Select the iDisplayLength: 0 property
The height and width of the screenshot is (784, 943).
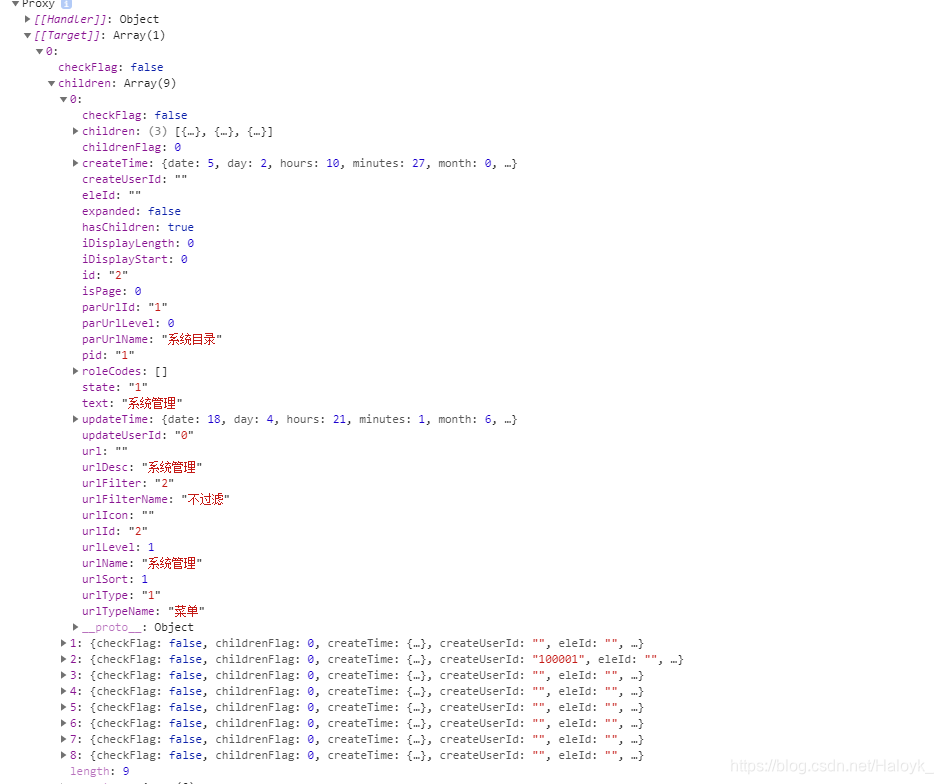pyautogui.click(x=138, y=243)
